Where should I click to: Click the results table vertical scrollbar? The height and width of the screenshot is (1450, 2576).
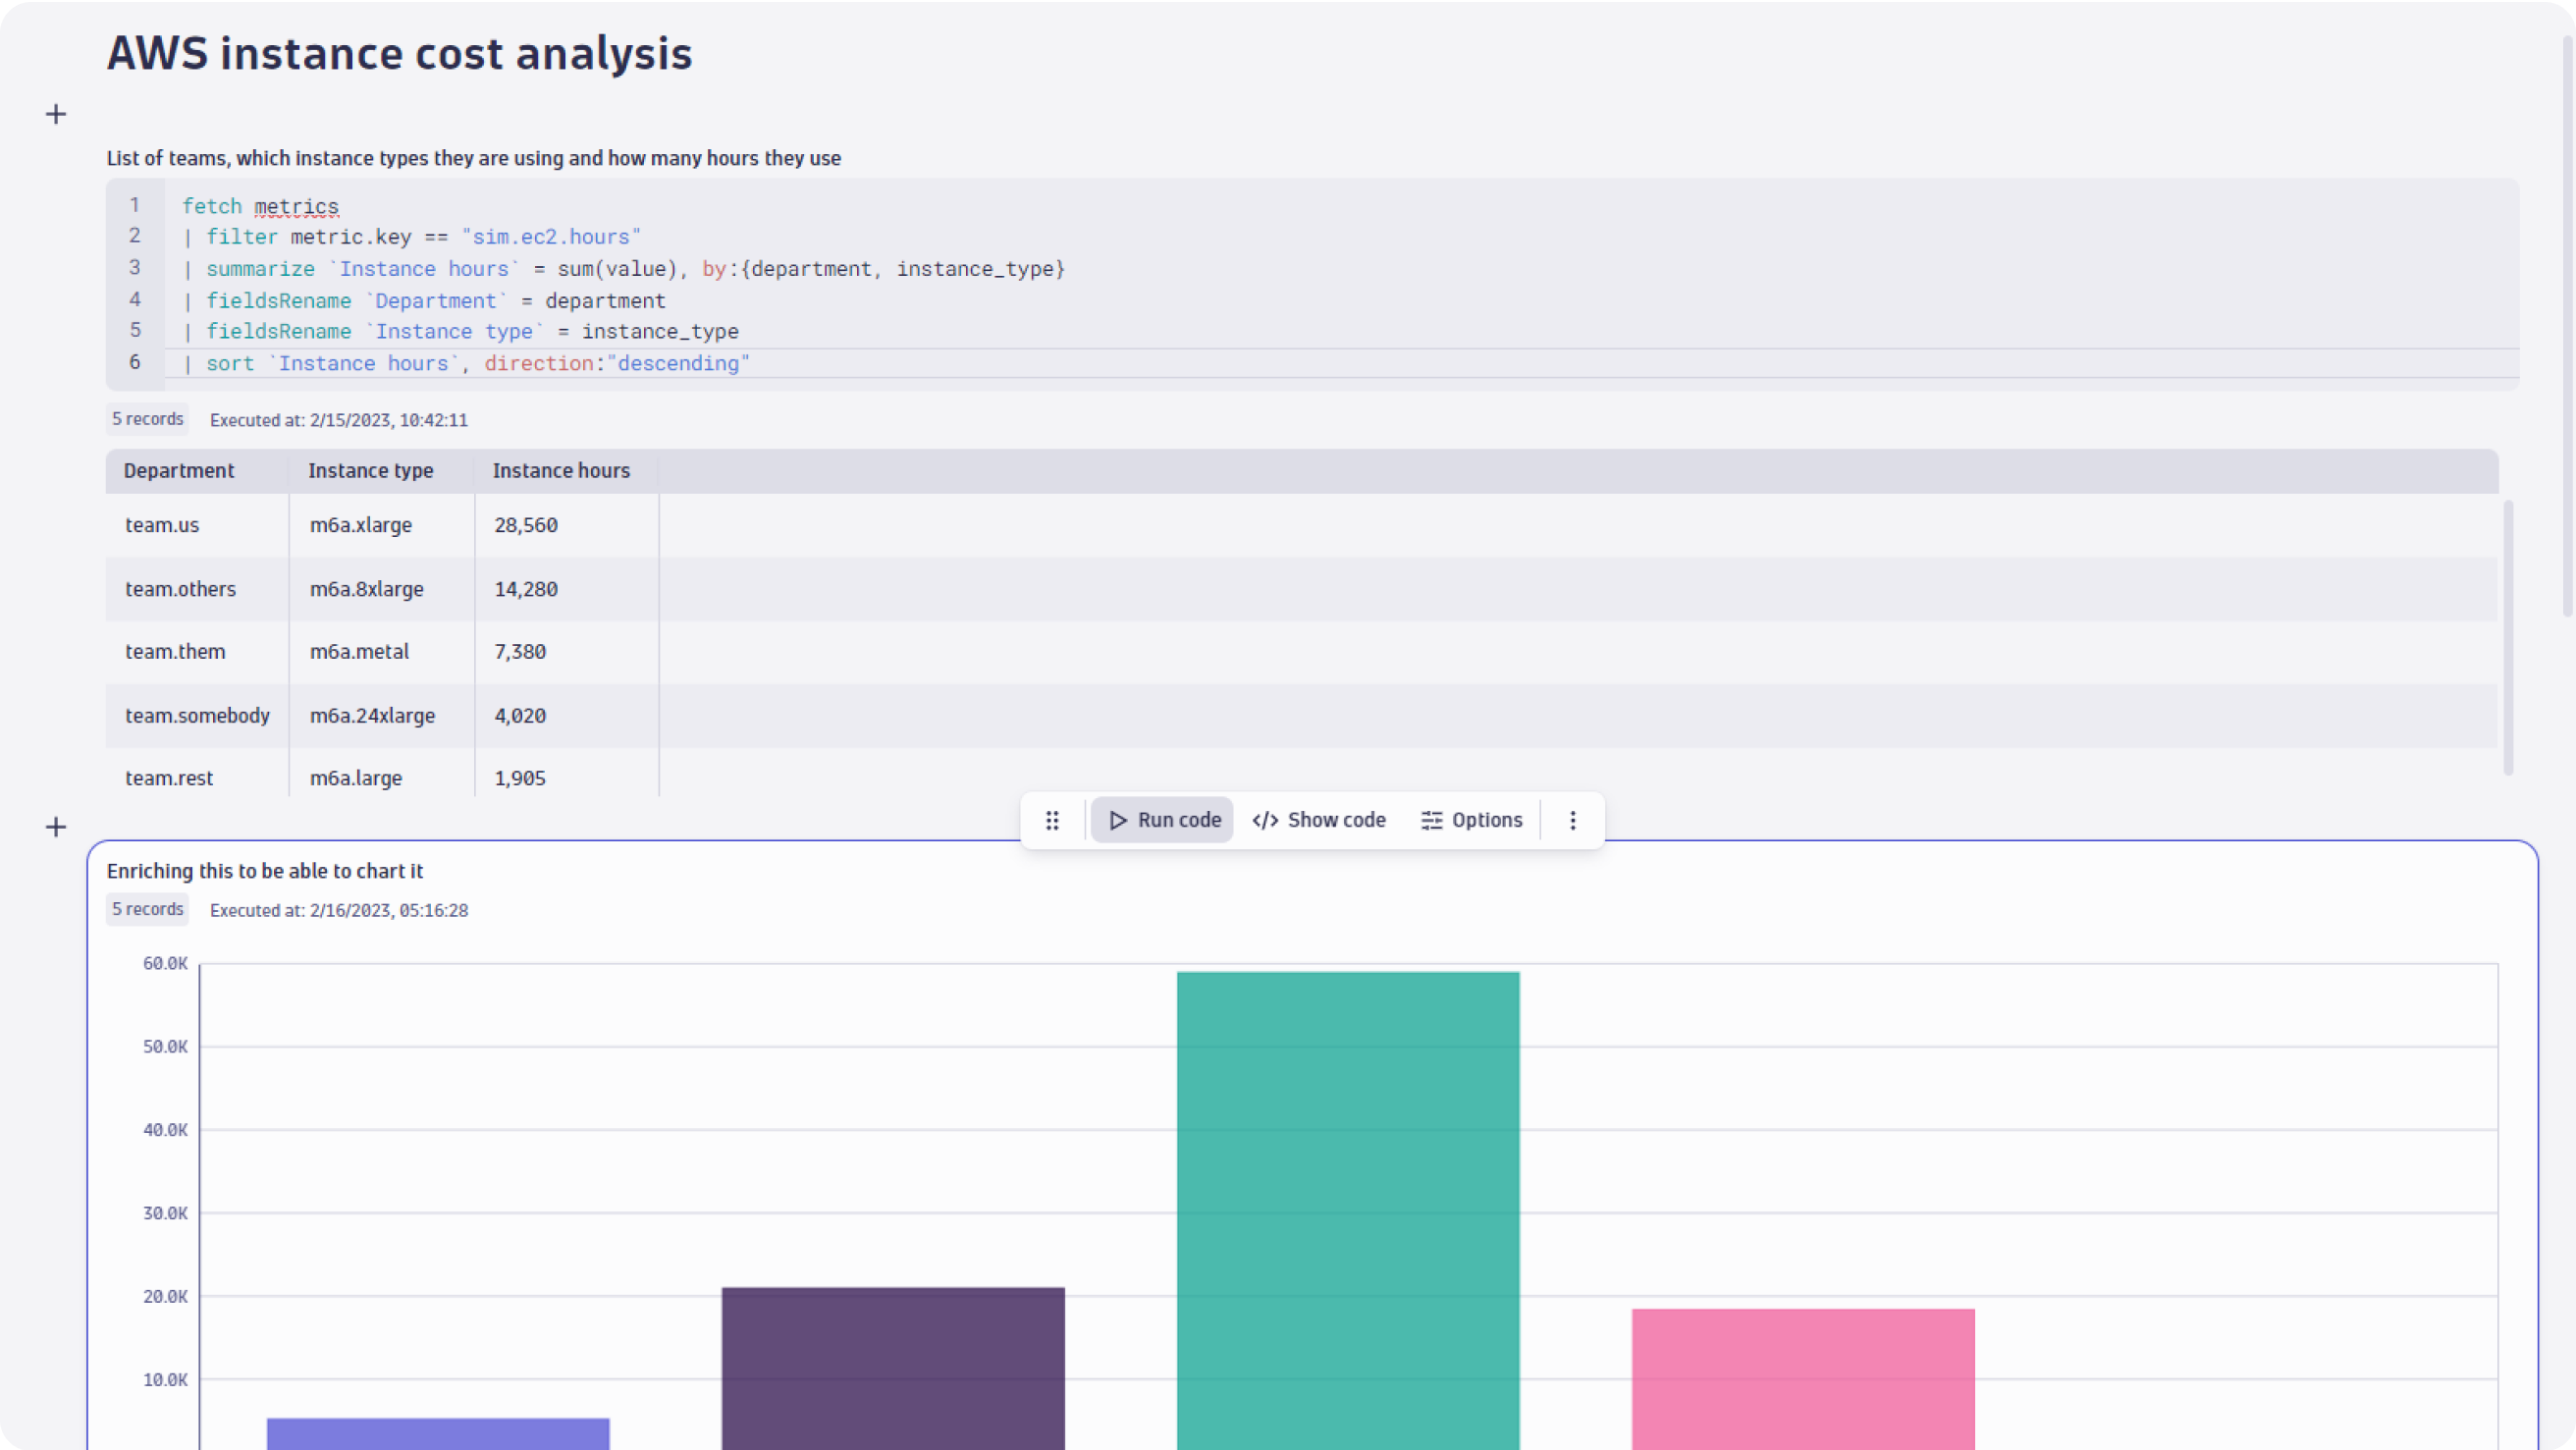(2508, 638)
